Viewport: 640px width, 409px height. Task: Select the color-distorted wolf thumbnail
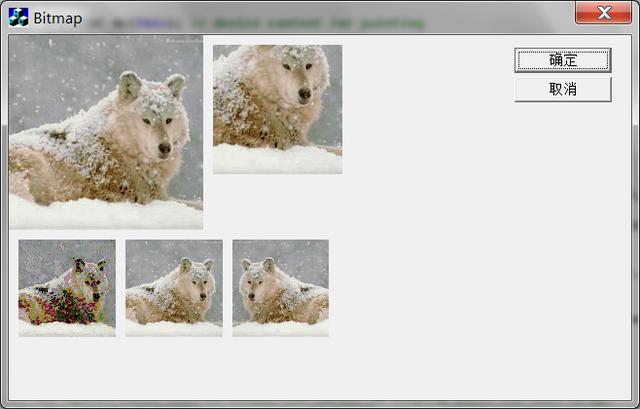[x=67, y=288]
